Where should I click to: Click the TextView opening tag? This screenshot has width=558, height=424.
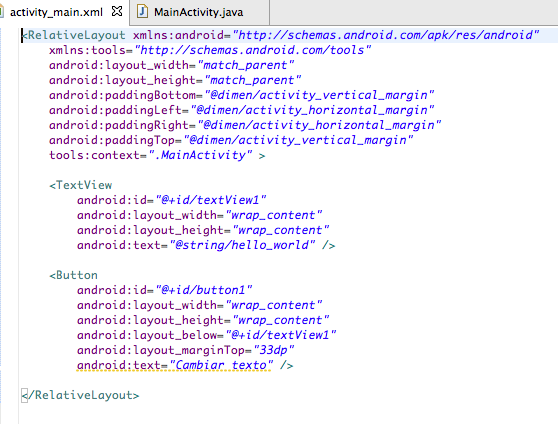pyautogui.click(x=81, y=185)
